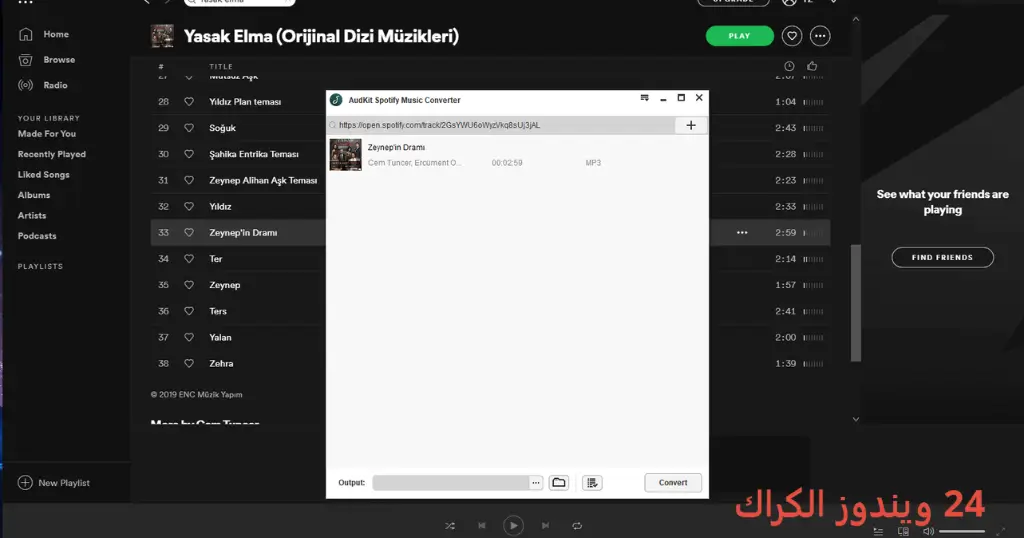
Task: Click duration clock column header icon
Action: pyautogui.click(x=789, y=66)
